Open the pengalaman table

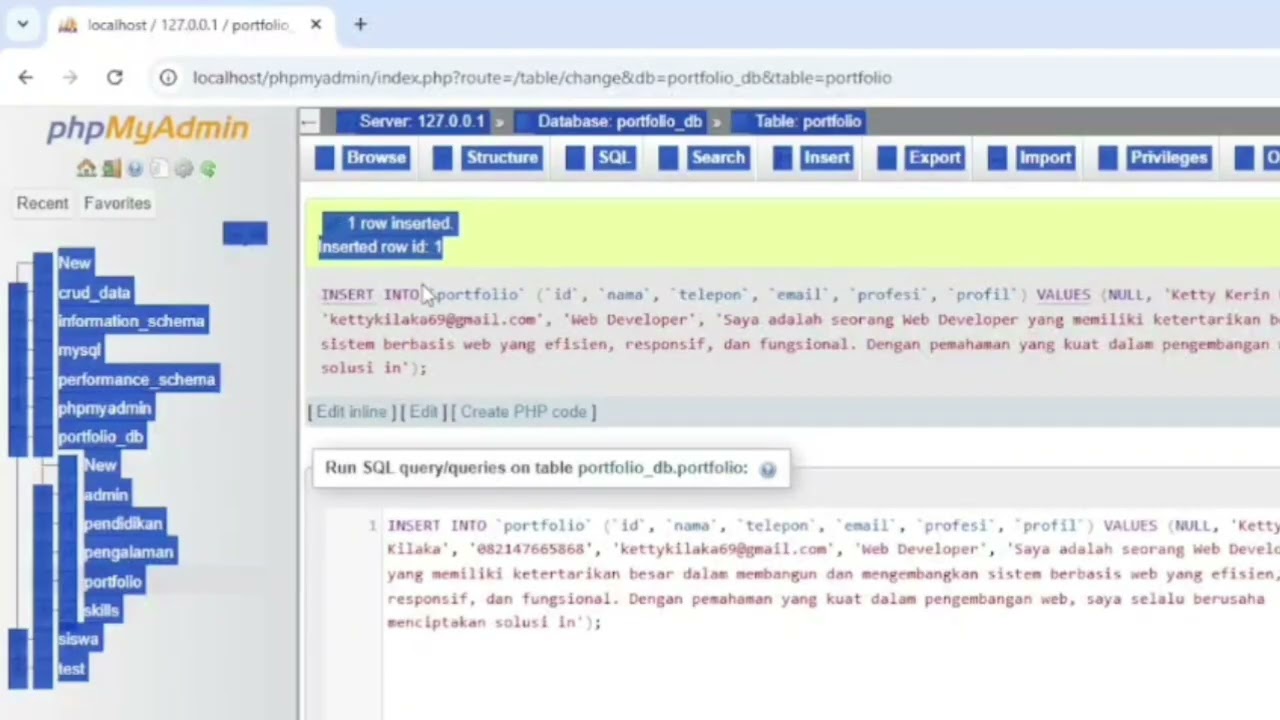[x=129, y=552]
